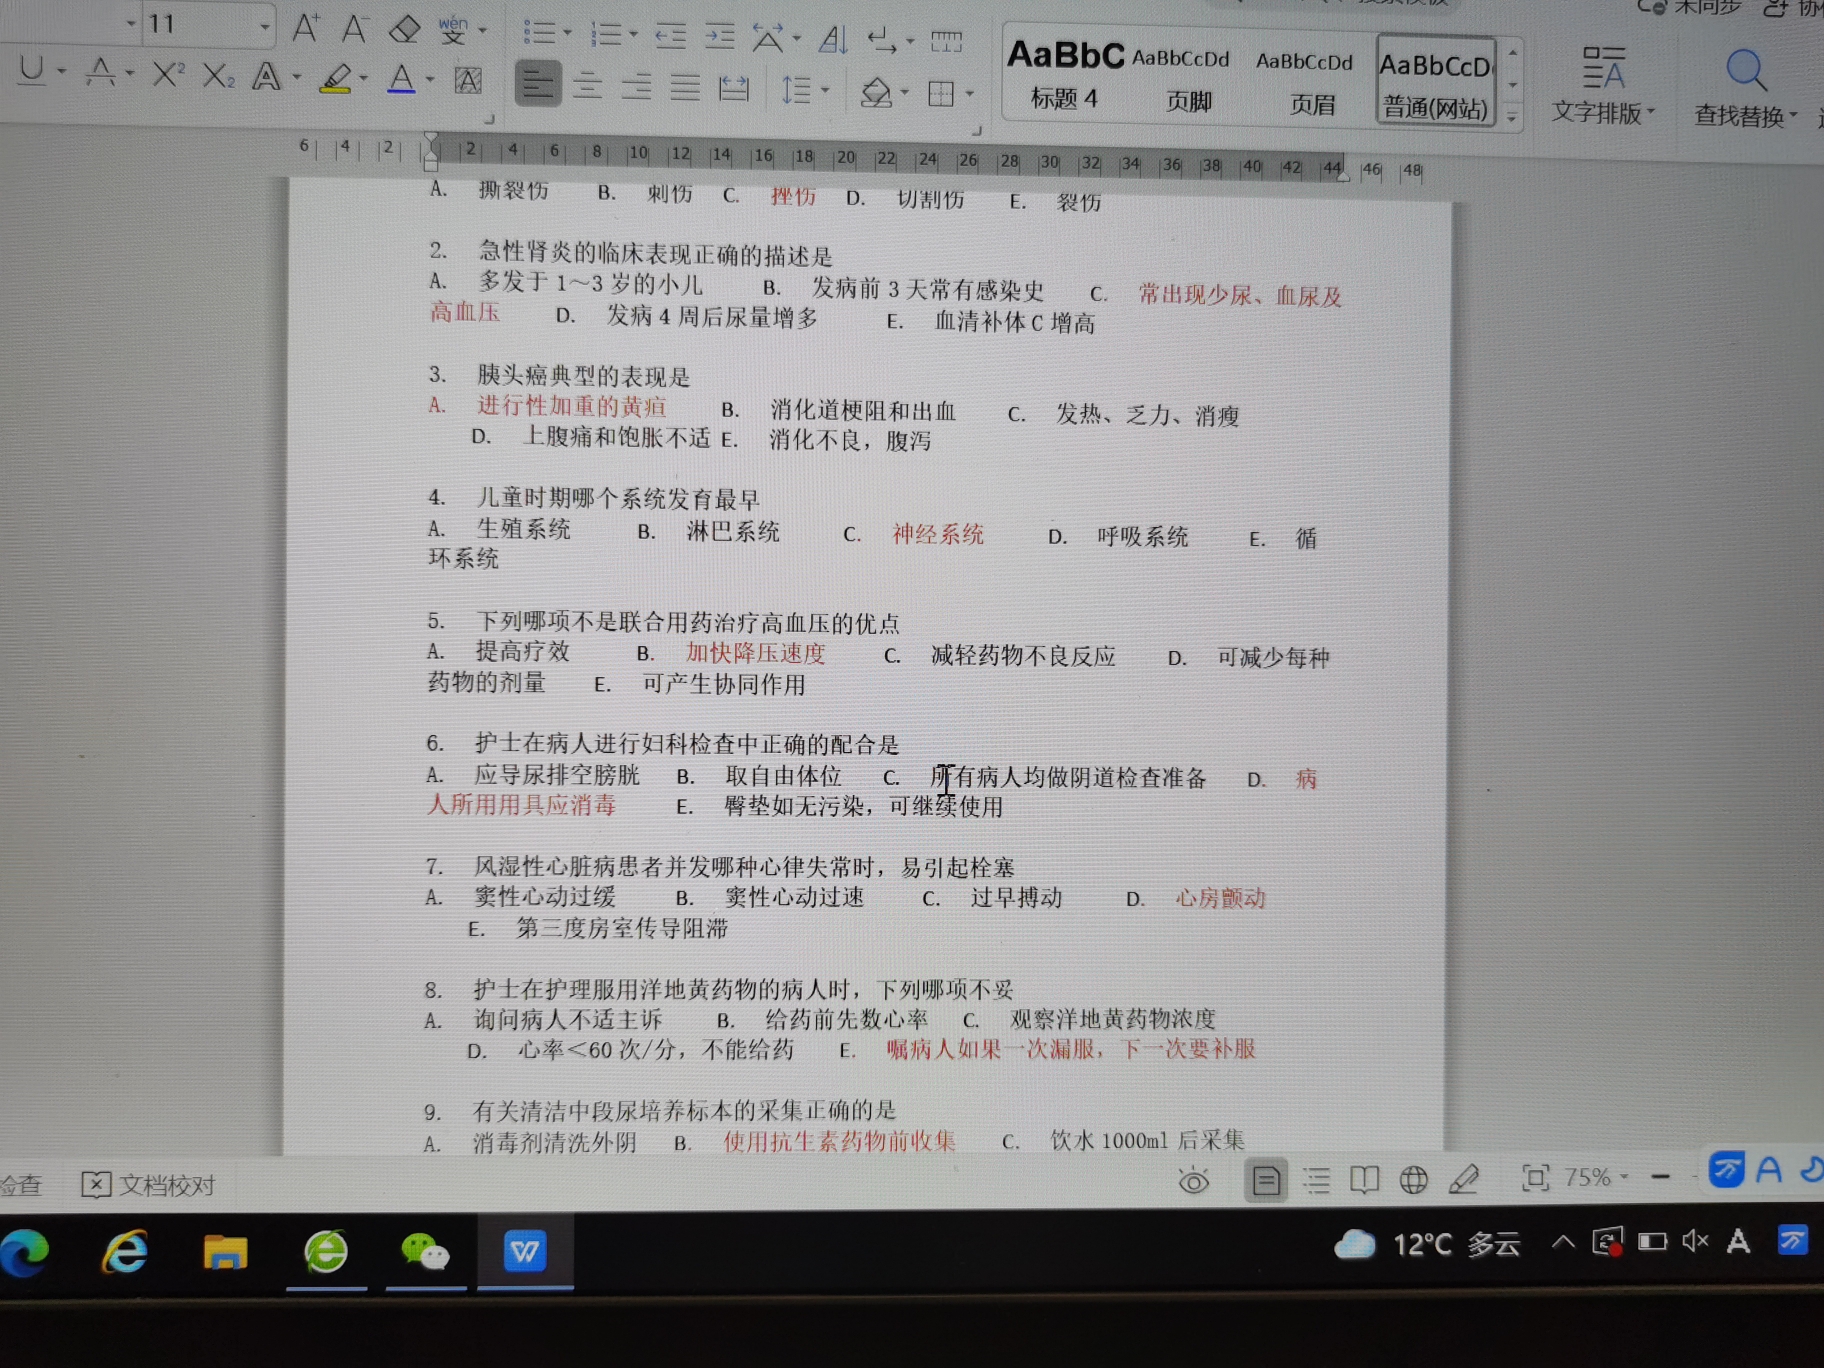This screenshot has height=1368, width=1824.
Task: Expand numbering style dropdown arrow
Action: (x=633, y=36)
